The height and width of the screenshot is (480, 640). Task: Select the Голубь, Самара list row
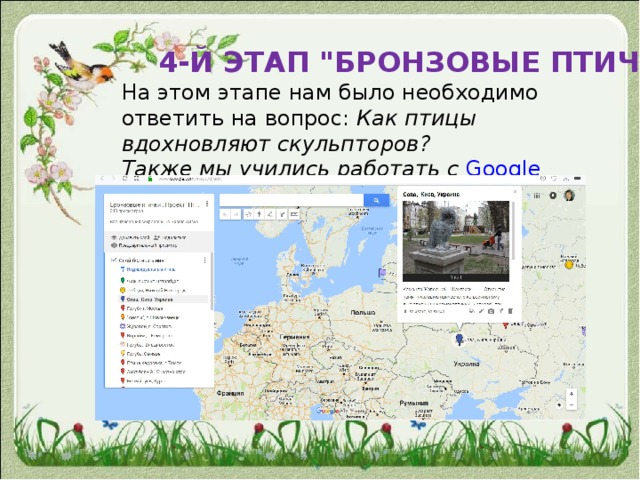pyautogui.click(x=140, y=354)
